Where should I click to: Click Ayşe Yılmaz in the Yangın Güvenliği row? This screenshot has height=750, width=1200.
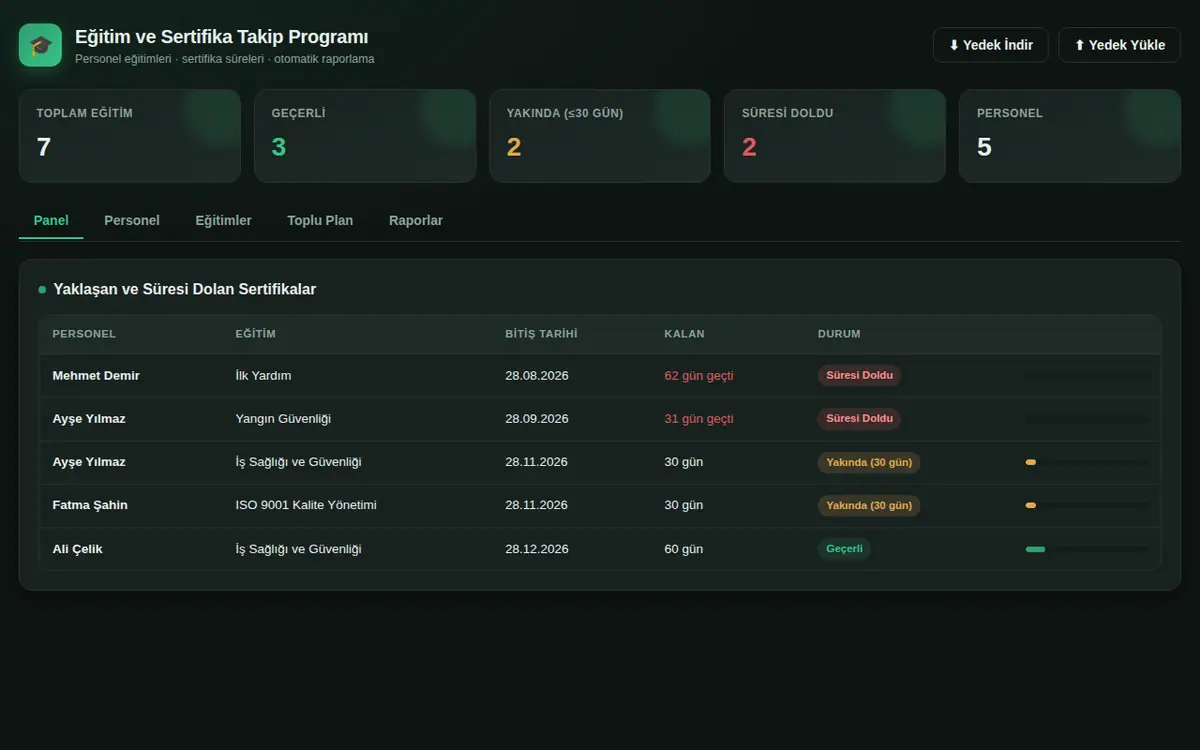(89, 419)
